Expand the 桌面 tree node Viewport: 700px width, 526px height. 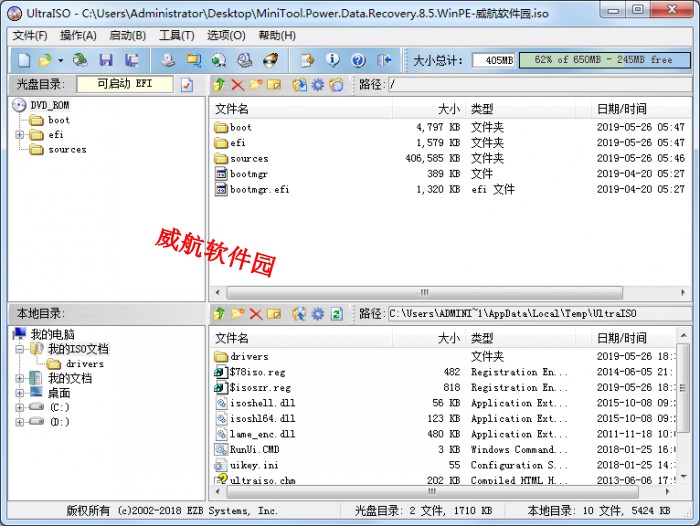pyautogui.click(x=20, y=393)
